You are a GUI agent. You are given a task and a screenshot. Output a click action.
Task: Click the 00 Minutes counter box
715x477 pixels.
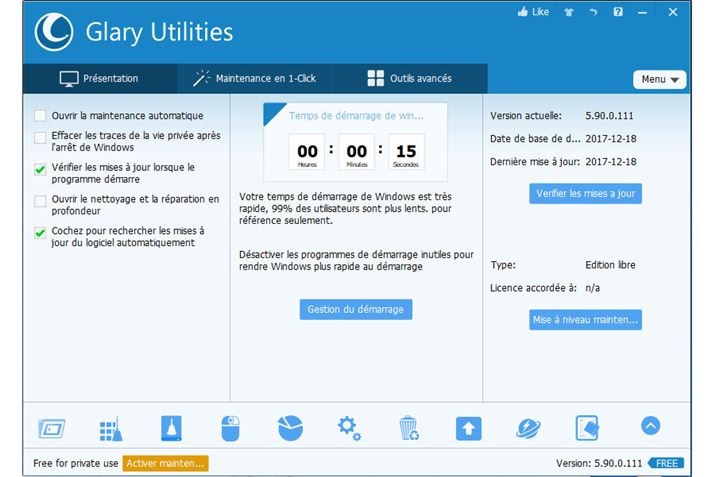(x=357, y=152)
